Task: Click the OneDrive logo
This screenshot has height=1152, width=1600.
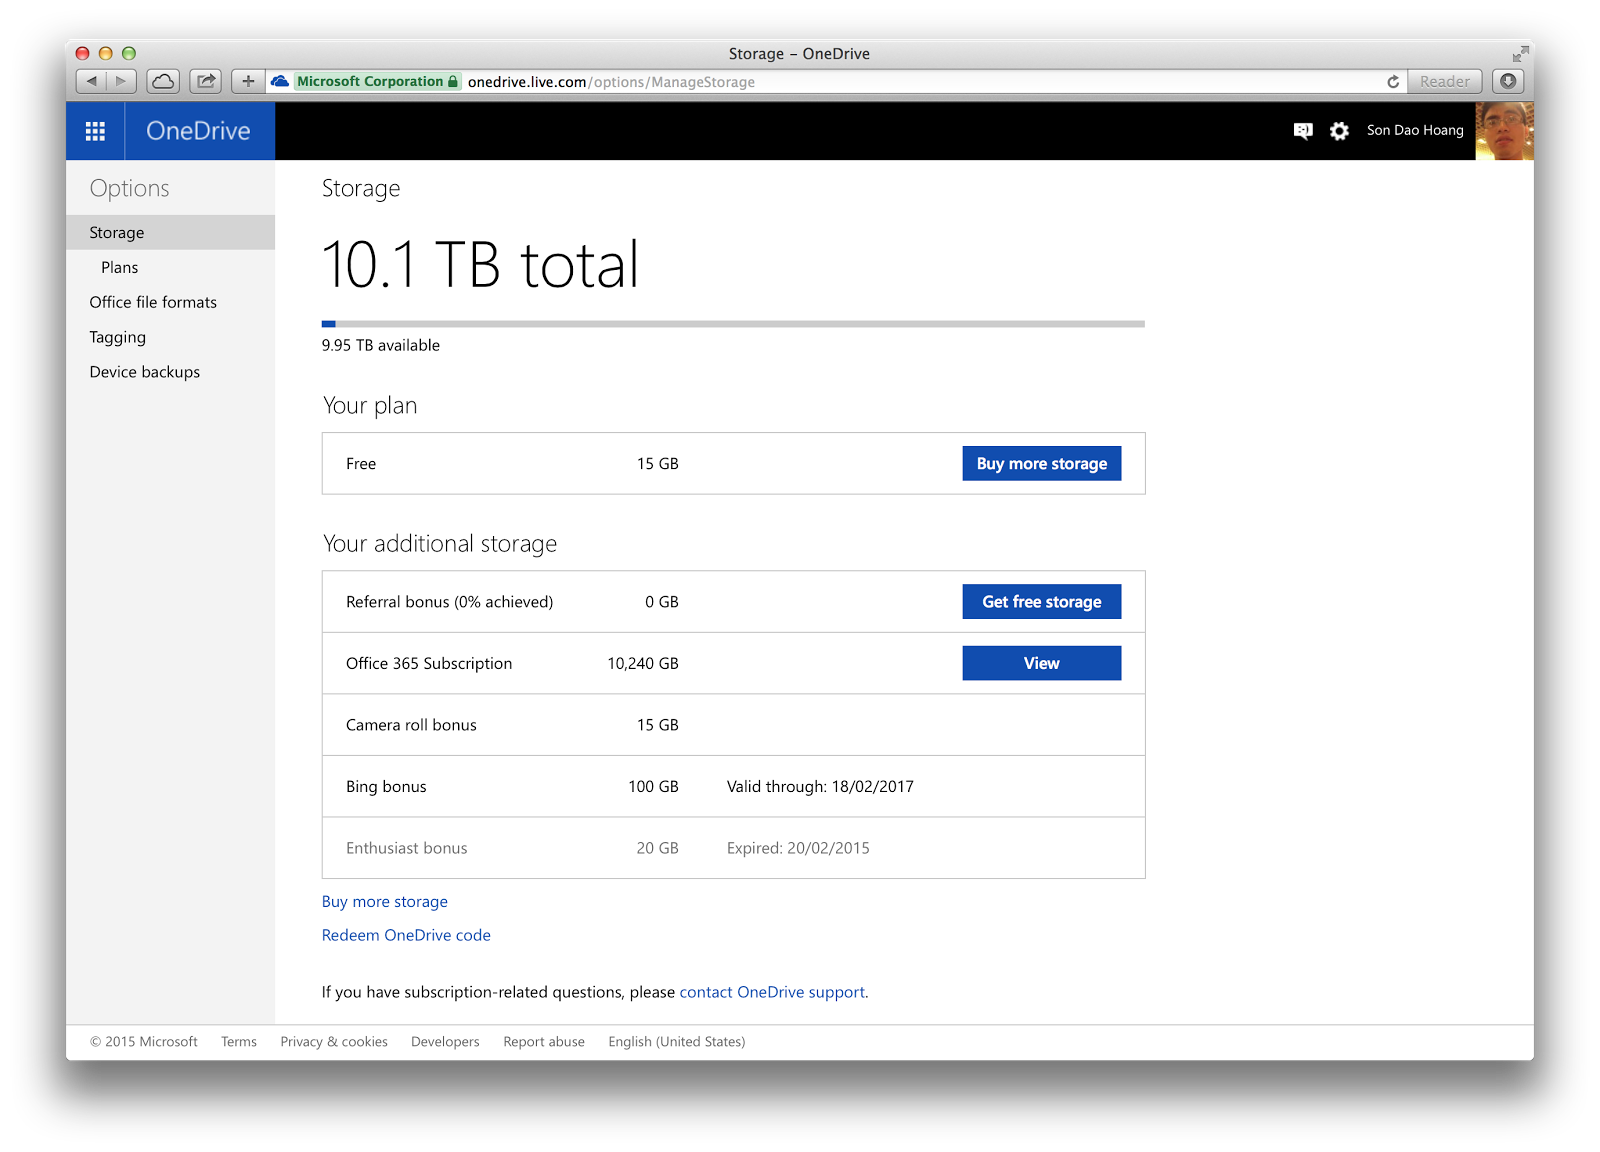Action: click(198, 131)
